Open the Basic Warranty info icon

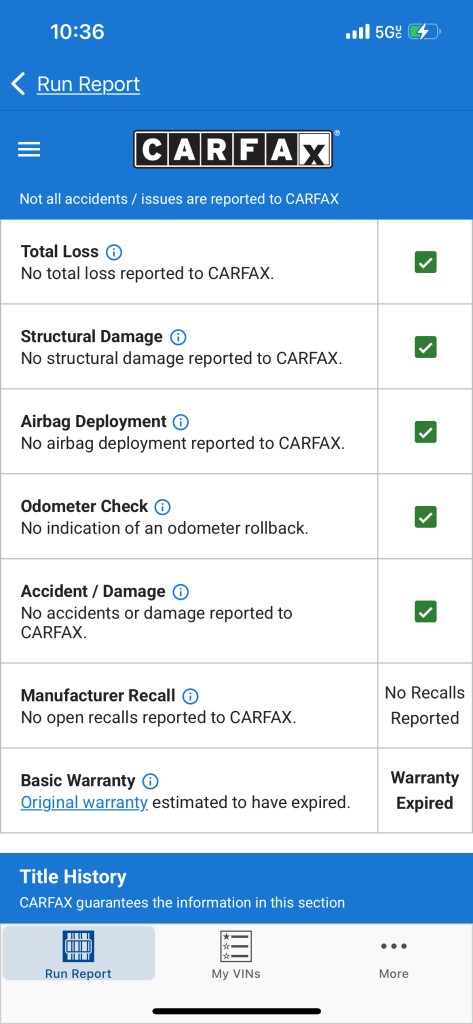coord(150,781)
